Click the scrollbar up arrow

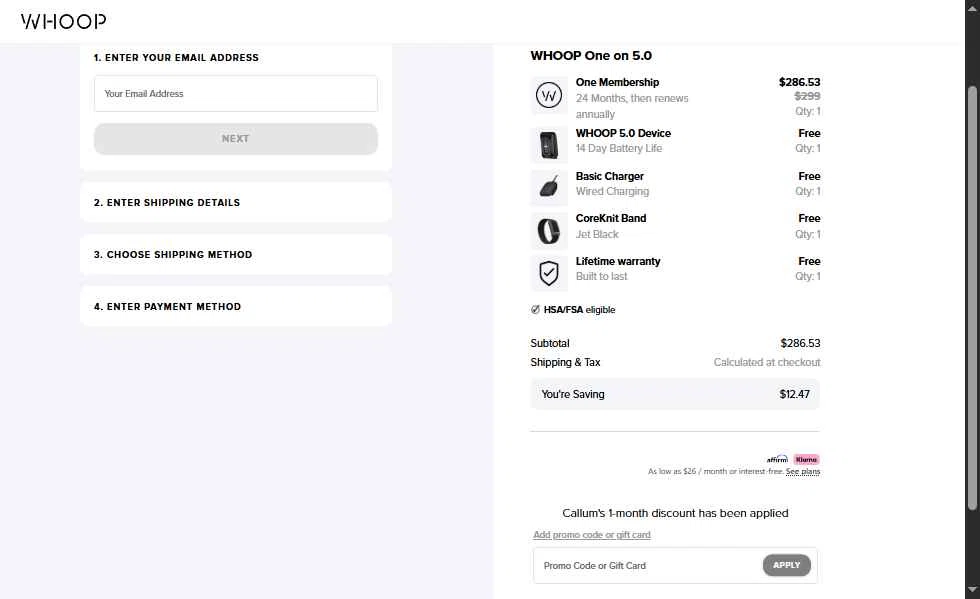tap(972, 8)
